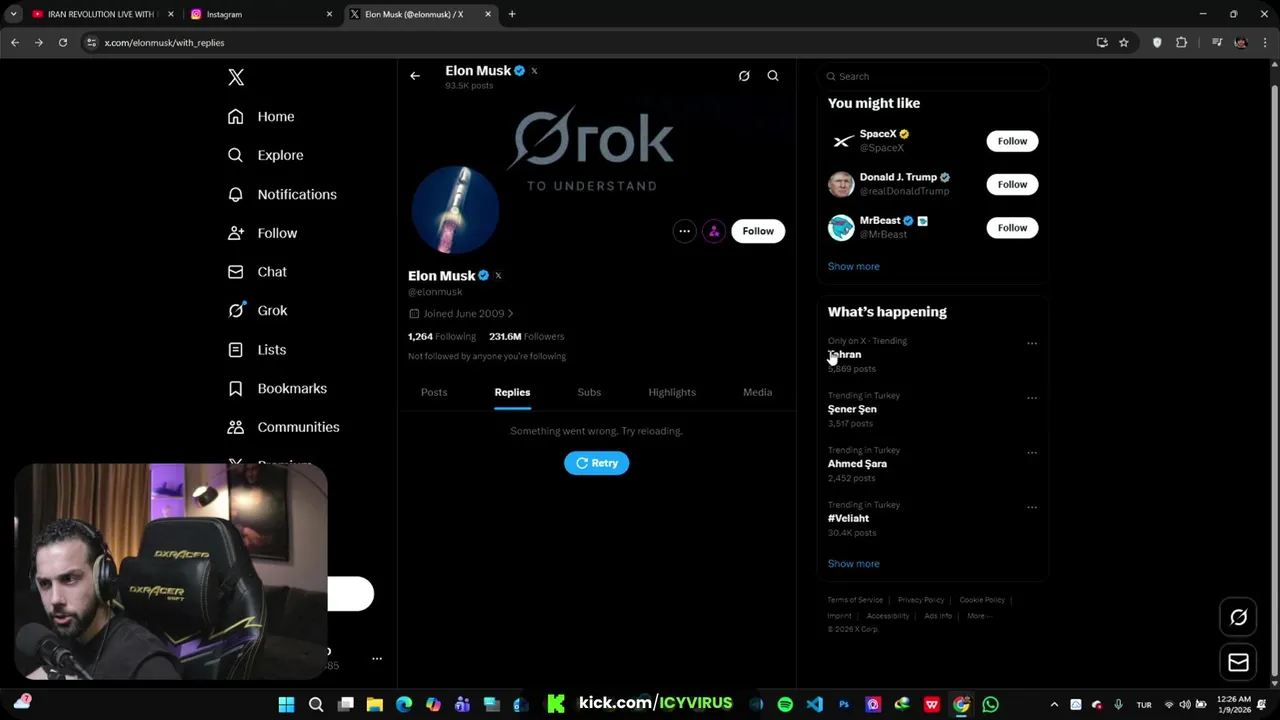The width and height of the screenshot is (1280, 720).
Task: Switch to the Media tab
Action: [757, 392]
